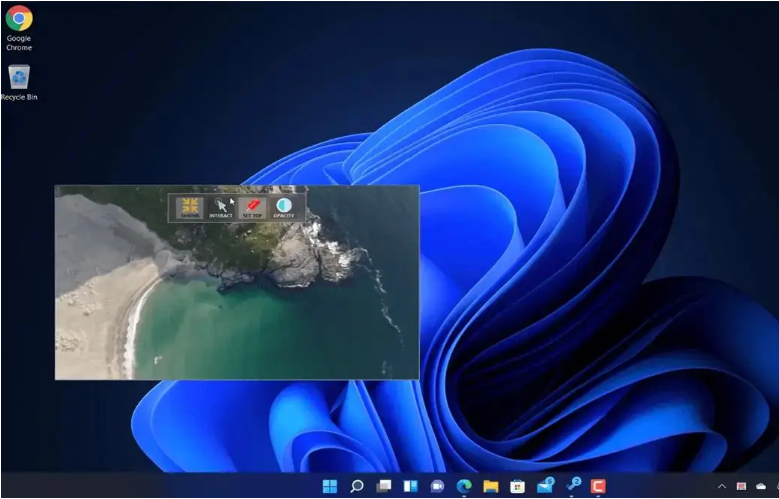Screen dimensions: 779x499
Task: Open the key-shaped app with badge 2
Action: tap(572, 485)
